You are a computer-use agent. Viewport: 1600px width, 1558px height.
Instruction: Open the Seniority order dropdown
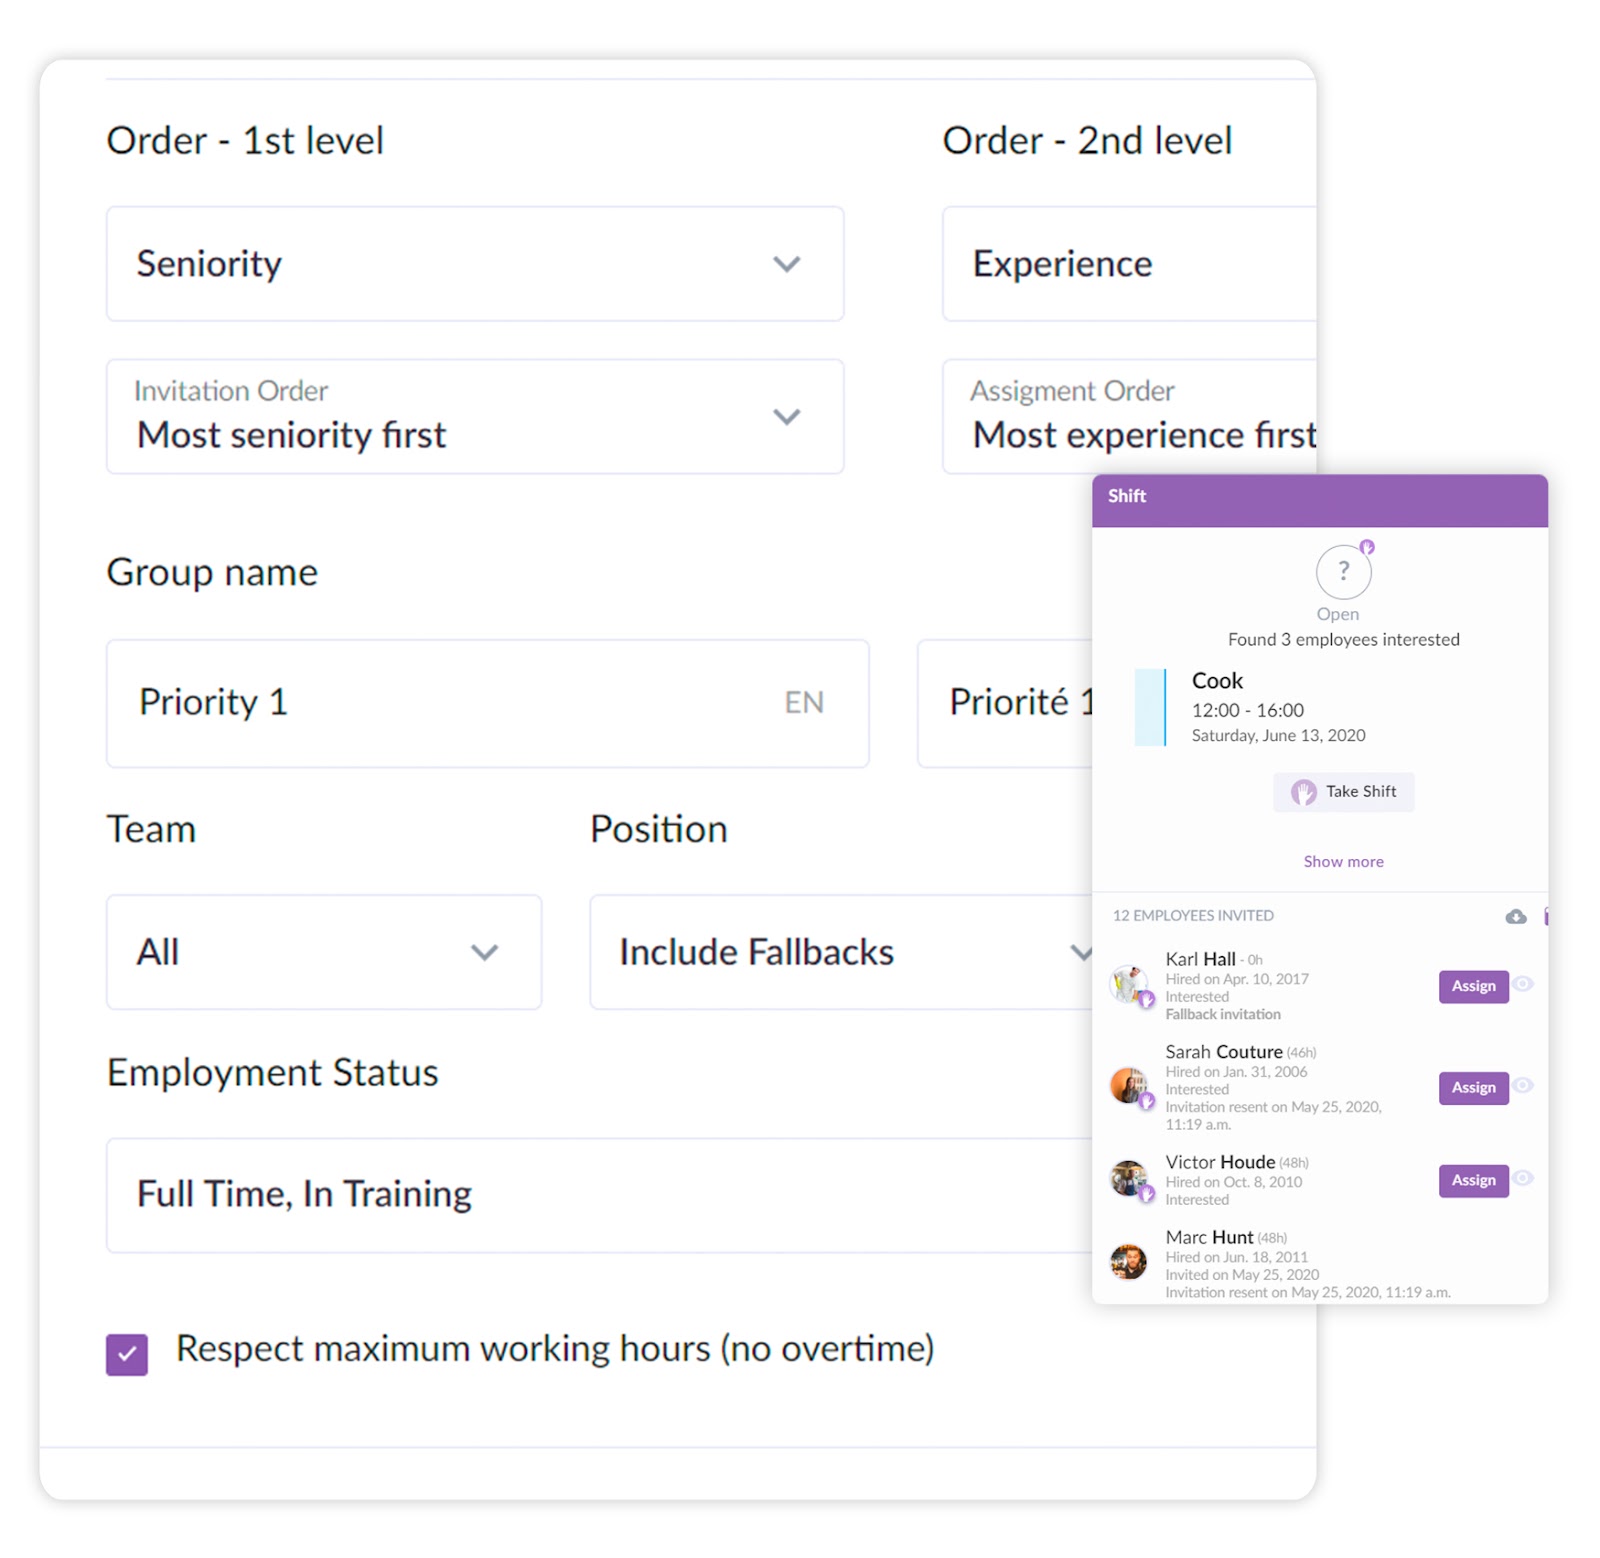click(474, 264)
